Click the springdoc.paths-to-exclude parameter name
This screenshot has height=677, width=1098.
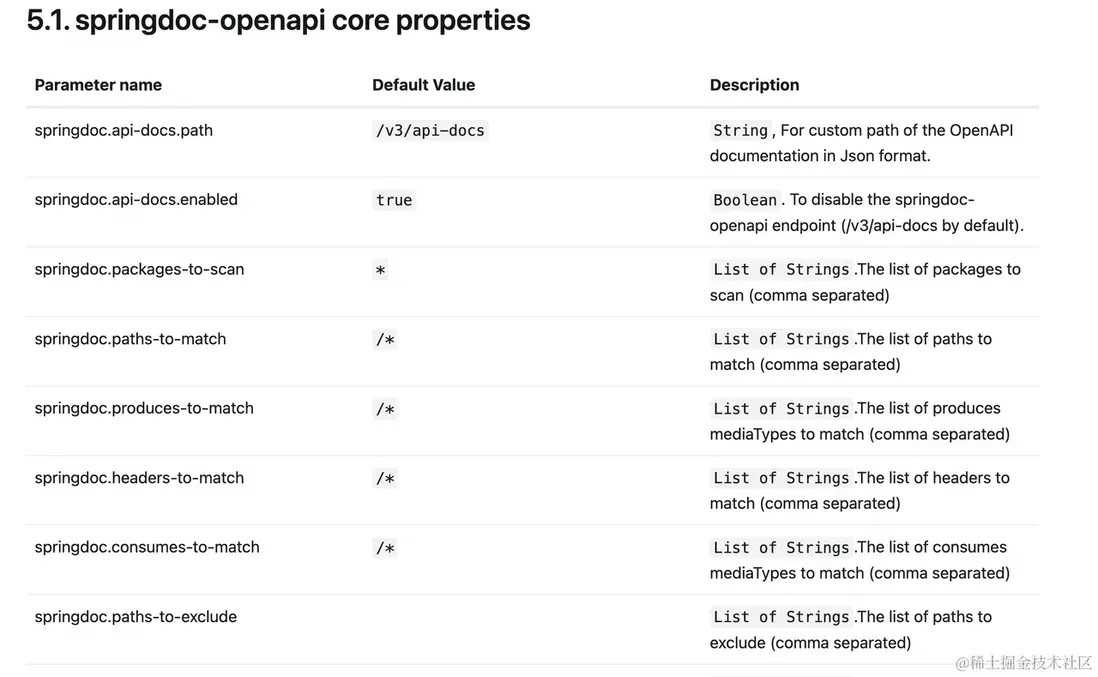click(x=135, y=616)
